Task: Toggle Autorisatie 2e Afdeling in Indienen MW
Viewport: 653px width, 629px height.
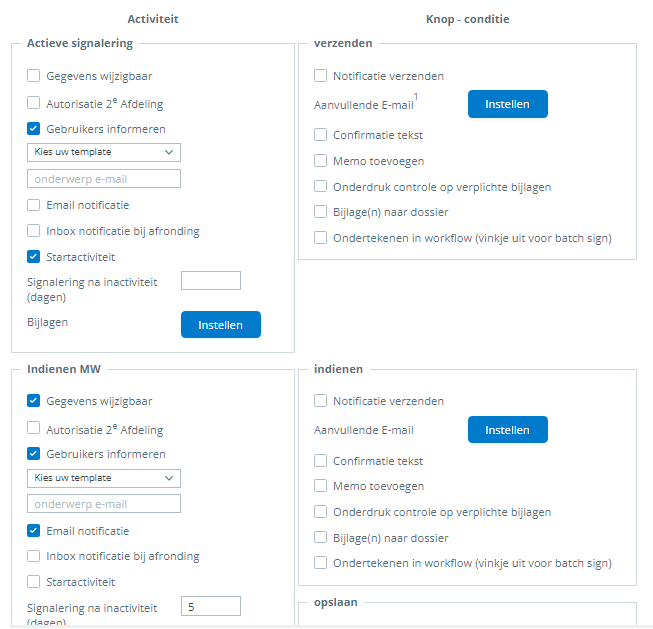Action: coord(34,429)
